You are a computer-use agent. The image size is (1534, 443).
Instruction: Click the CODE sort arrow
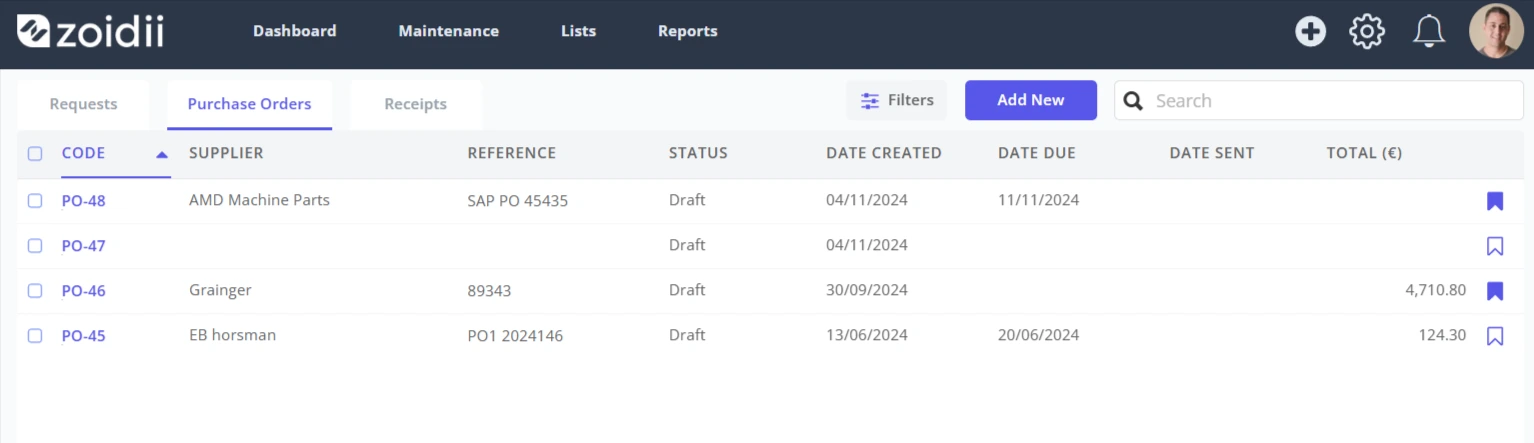[x=162, y=154]
